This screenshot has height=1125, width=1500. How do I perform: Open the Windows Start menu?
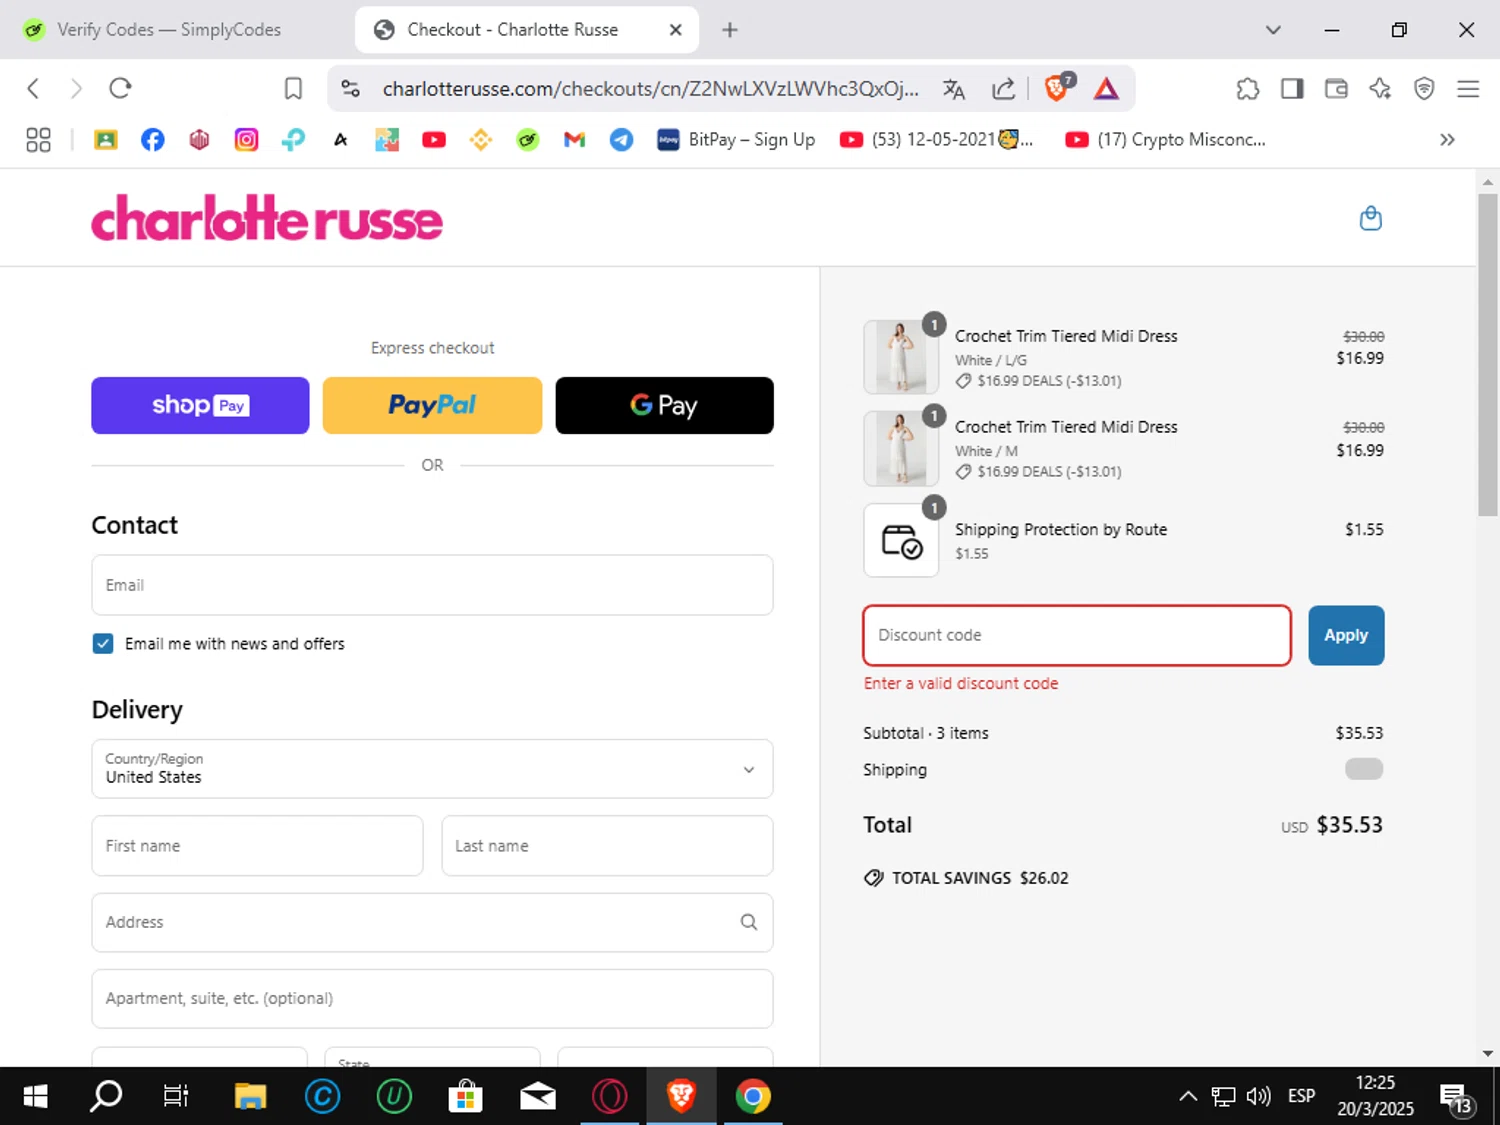point(35,1096)
